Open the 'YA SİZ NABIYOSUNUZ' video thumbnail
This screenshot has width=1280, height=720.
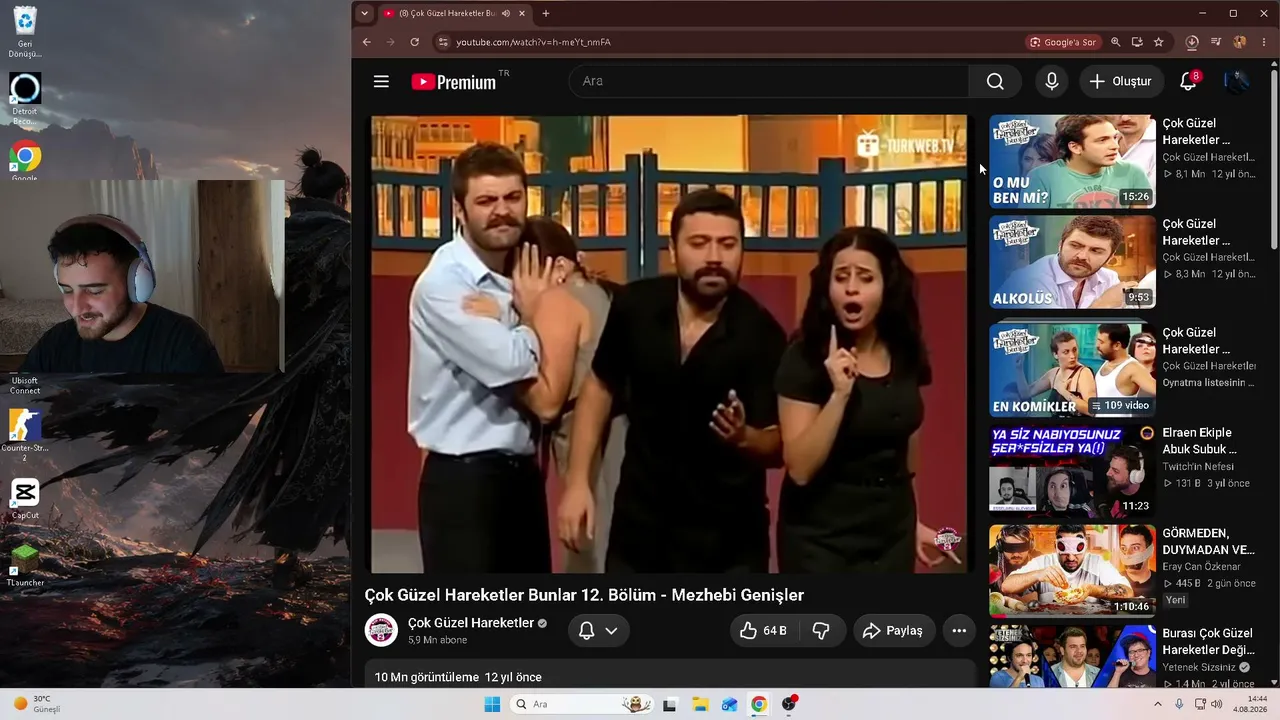pos(1072,471)
